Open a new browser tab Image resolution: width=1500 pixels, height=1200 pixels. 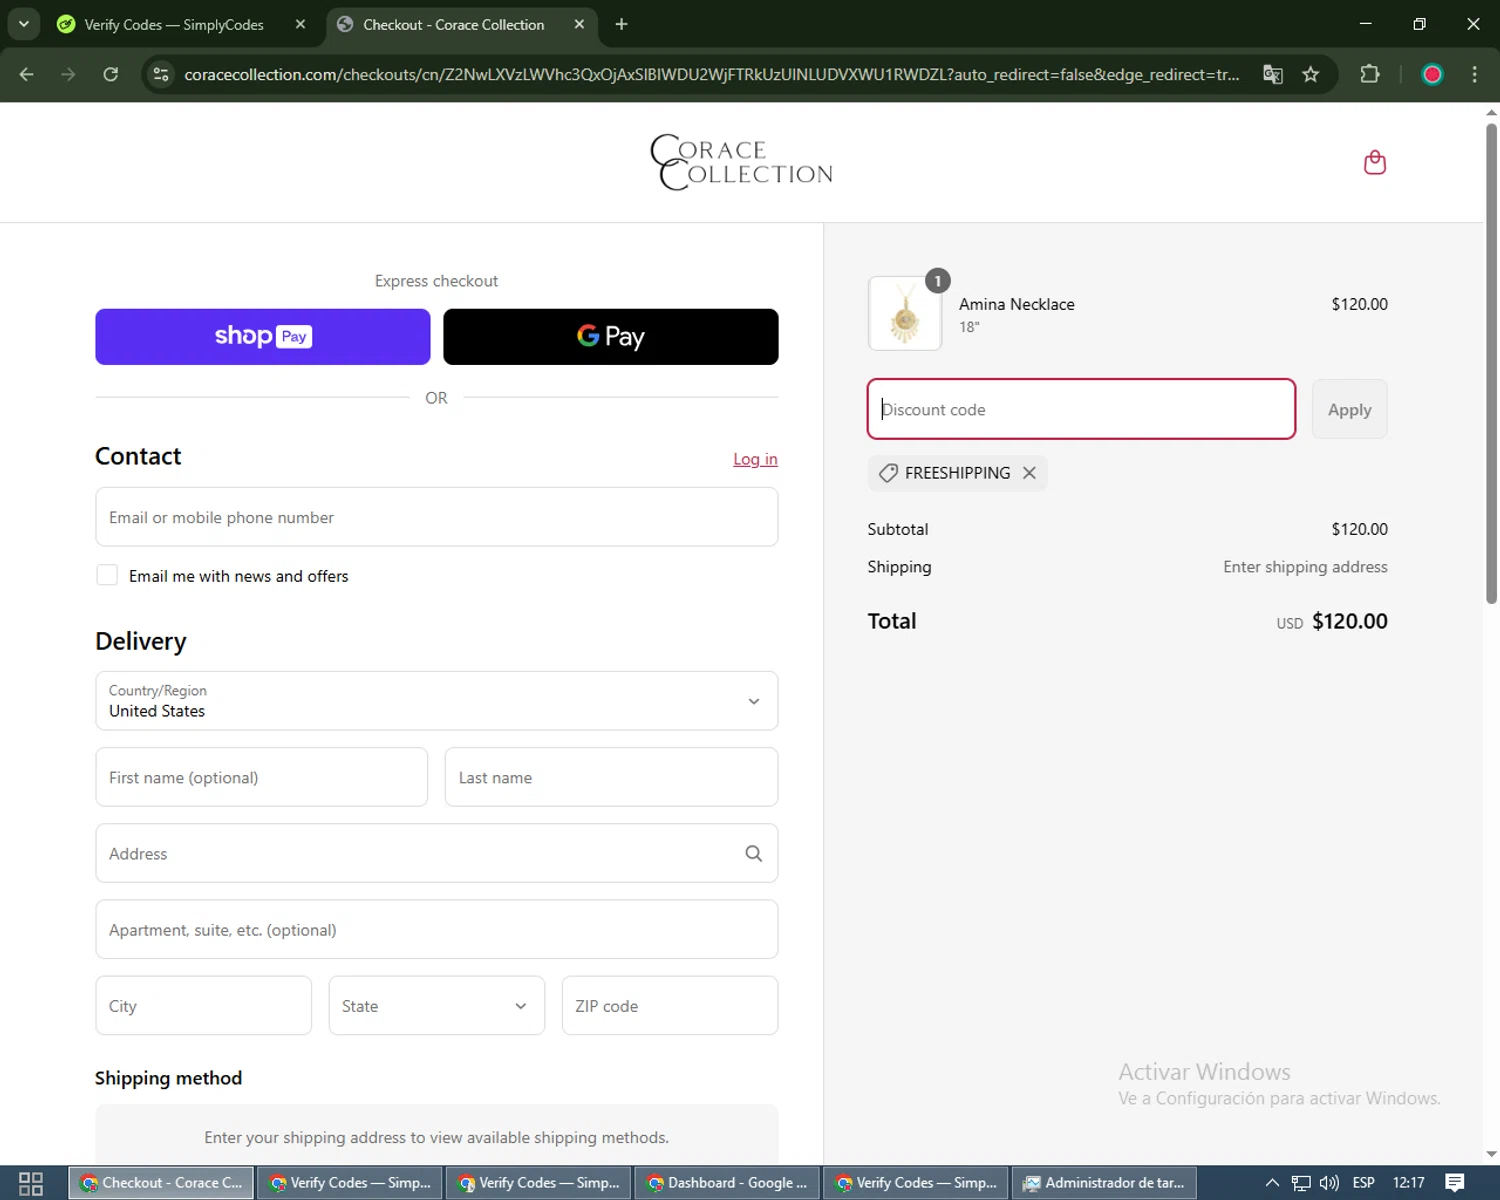(621, 24)
